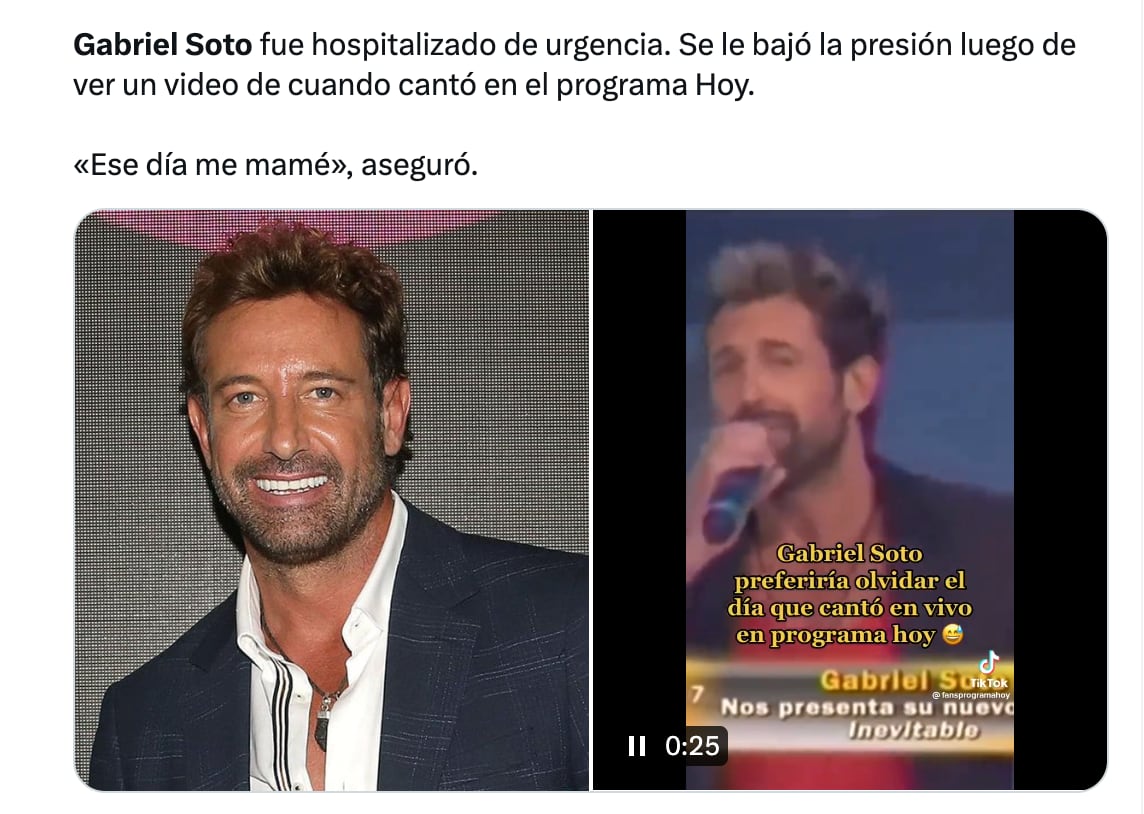The height and width of the screenshot is (814, 1144).
Task: Click the Inevitable title in lower banner
Action: point(913,730)
